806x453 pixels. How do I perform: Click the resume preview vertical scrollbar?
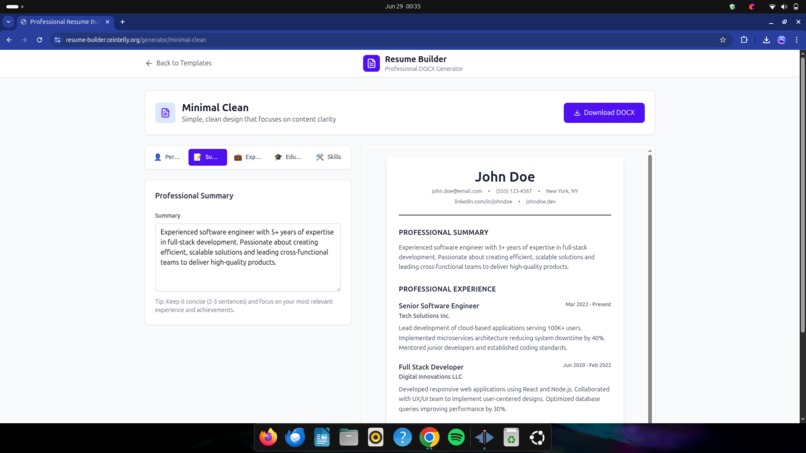pos(650,288)
